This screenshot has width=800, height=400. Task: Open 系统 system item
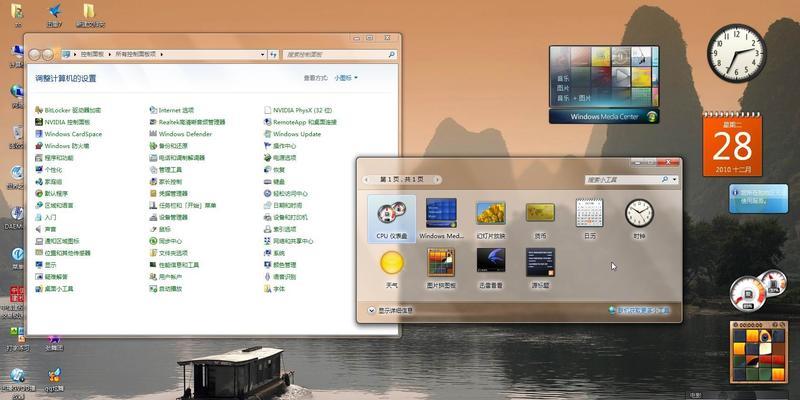coord(274,253)
